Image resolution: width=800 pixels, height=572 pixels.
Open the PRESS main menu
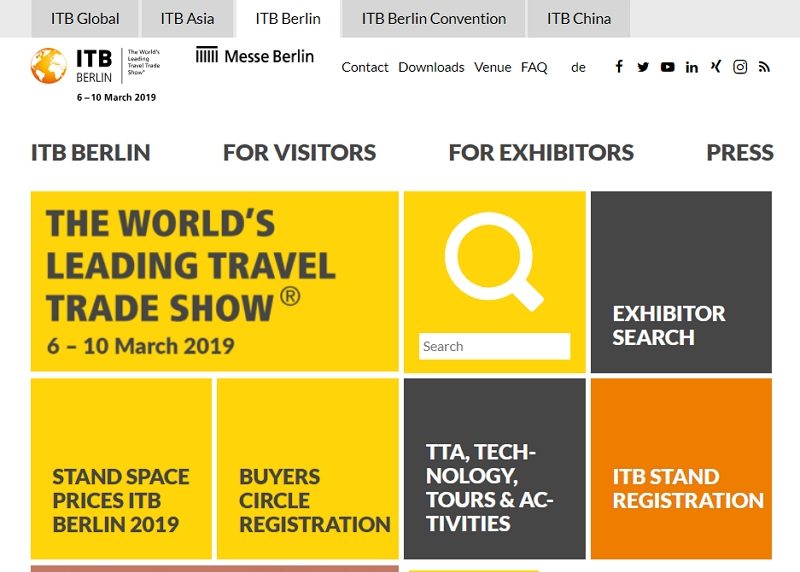click(x=740, y=153)
